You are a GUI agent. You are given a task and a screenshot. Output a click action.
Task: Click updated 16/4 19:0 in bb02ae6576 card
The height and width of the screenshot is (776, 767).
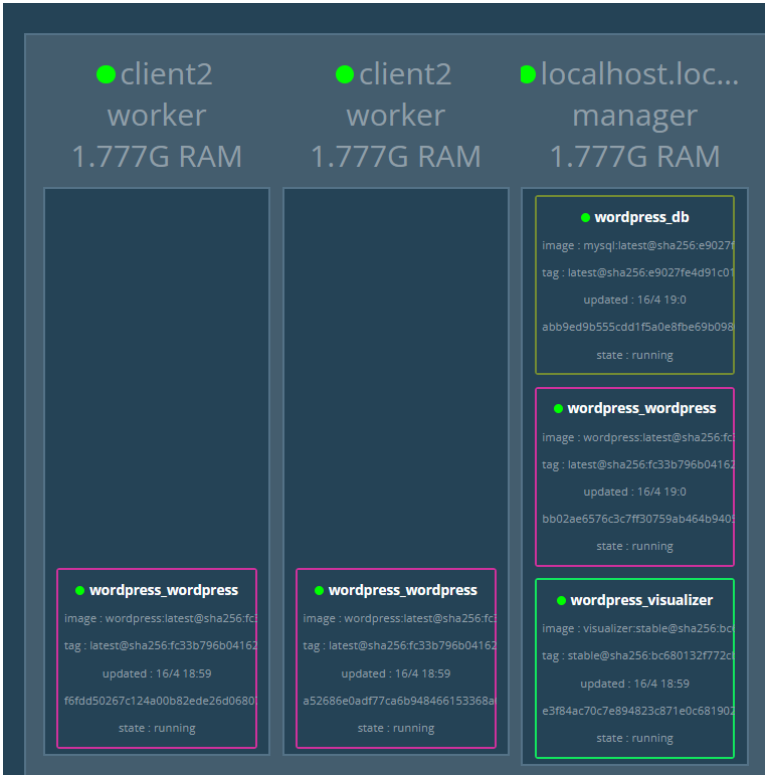point(635,492)
